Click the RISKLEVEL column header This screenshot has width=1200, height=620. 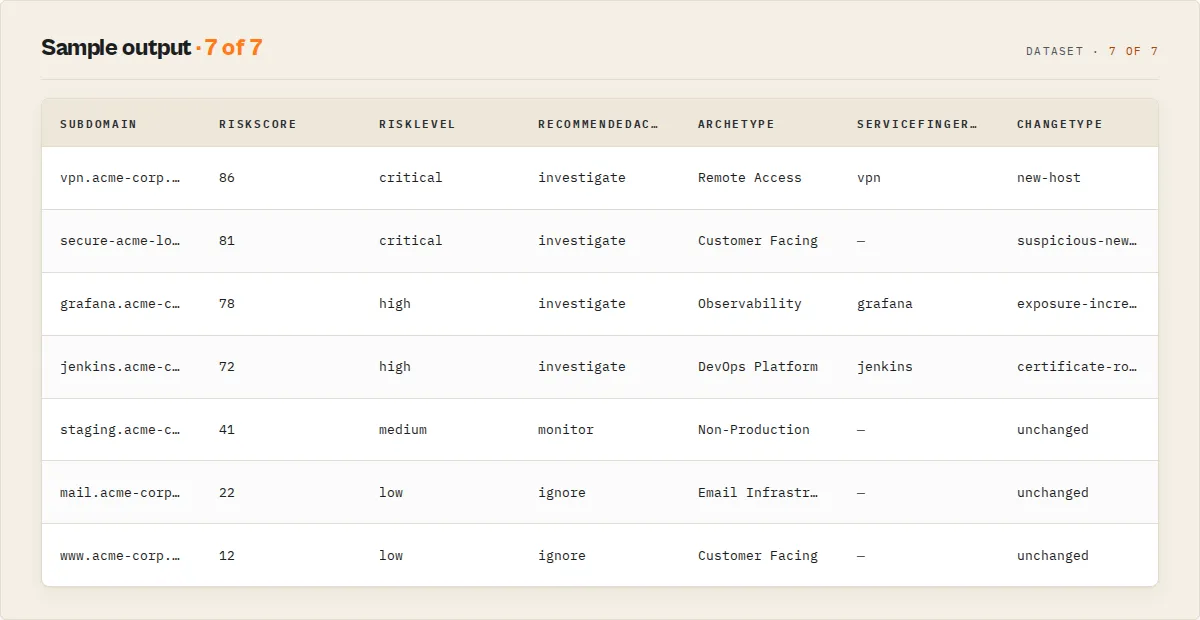[x=417, y=124]
